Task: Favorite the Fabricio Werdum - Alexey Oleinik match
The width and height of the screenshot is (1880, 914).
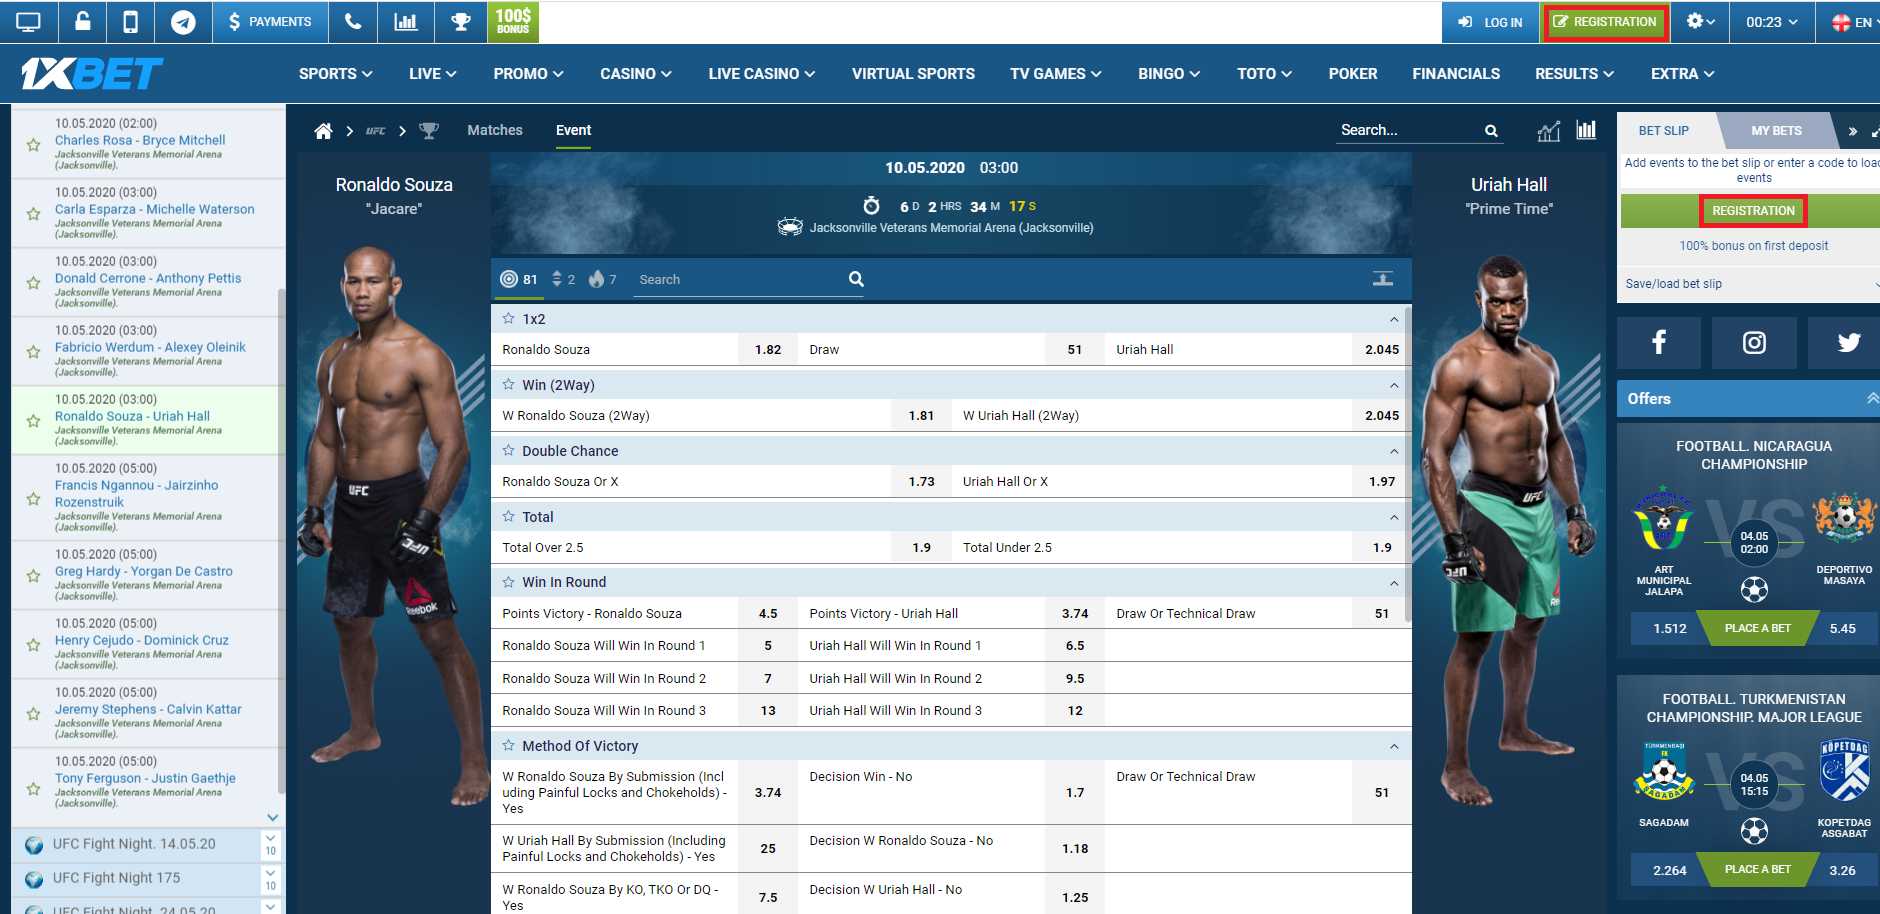Action: 33,352
